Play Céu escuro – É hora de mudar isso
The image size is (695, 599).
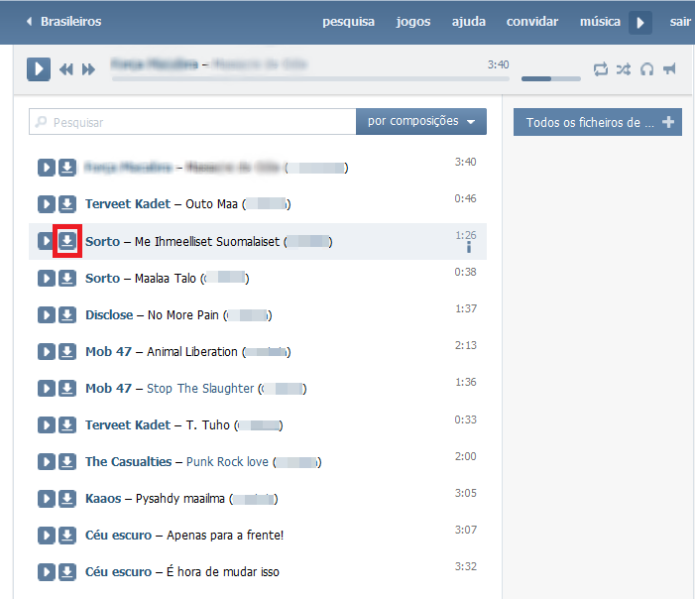pos(46,572)
